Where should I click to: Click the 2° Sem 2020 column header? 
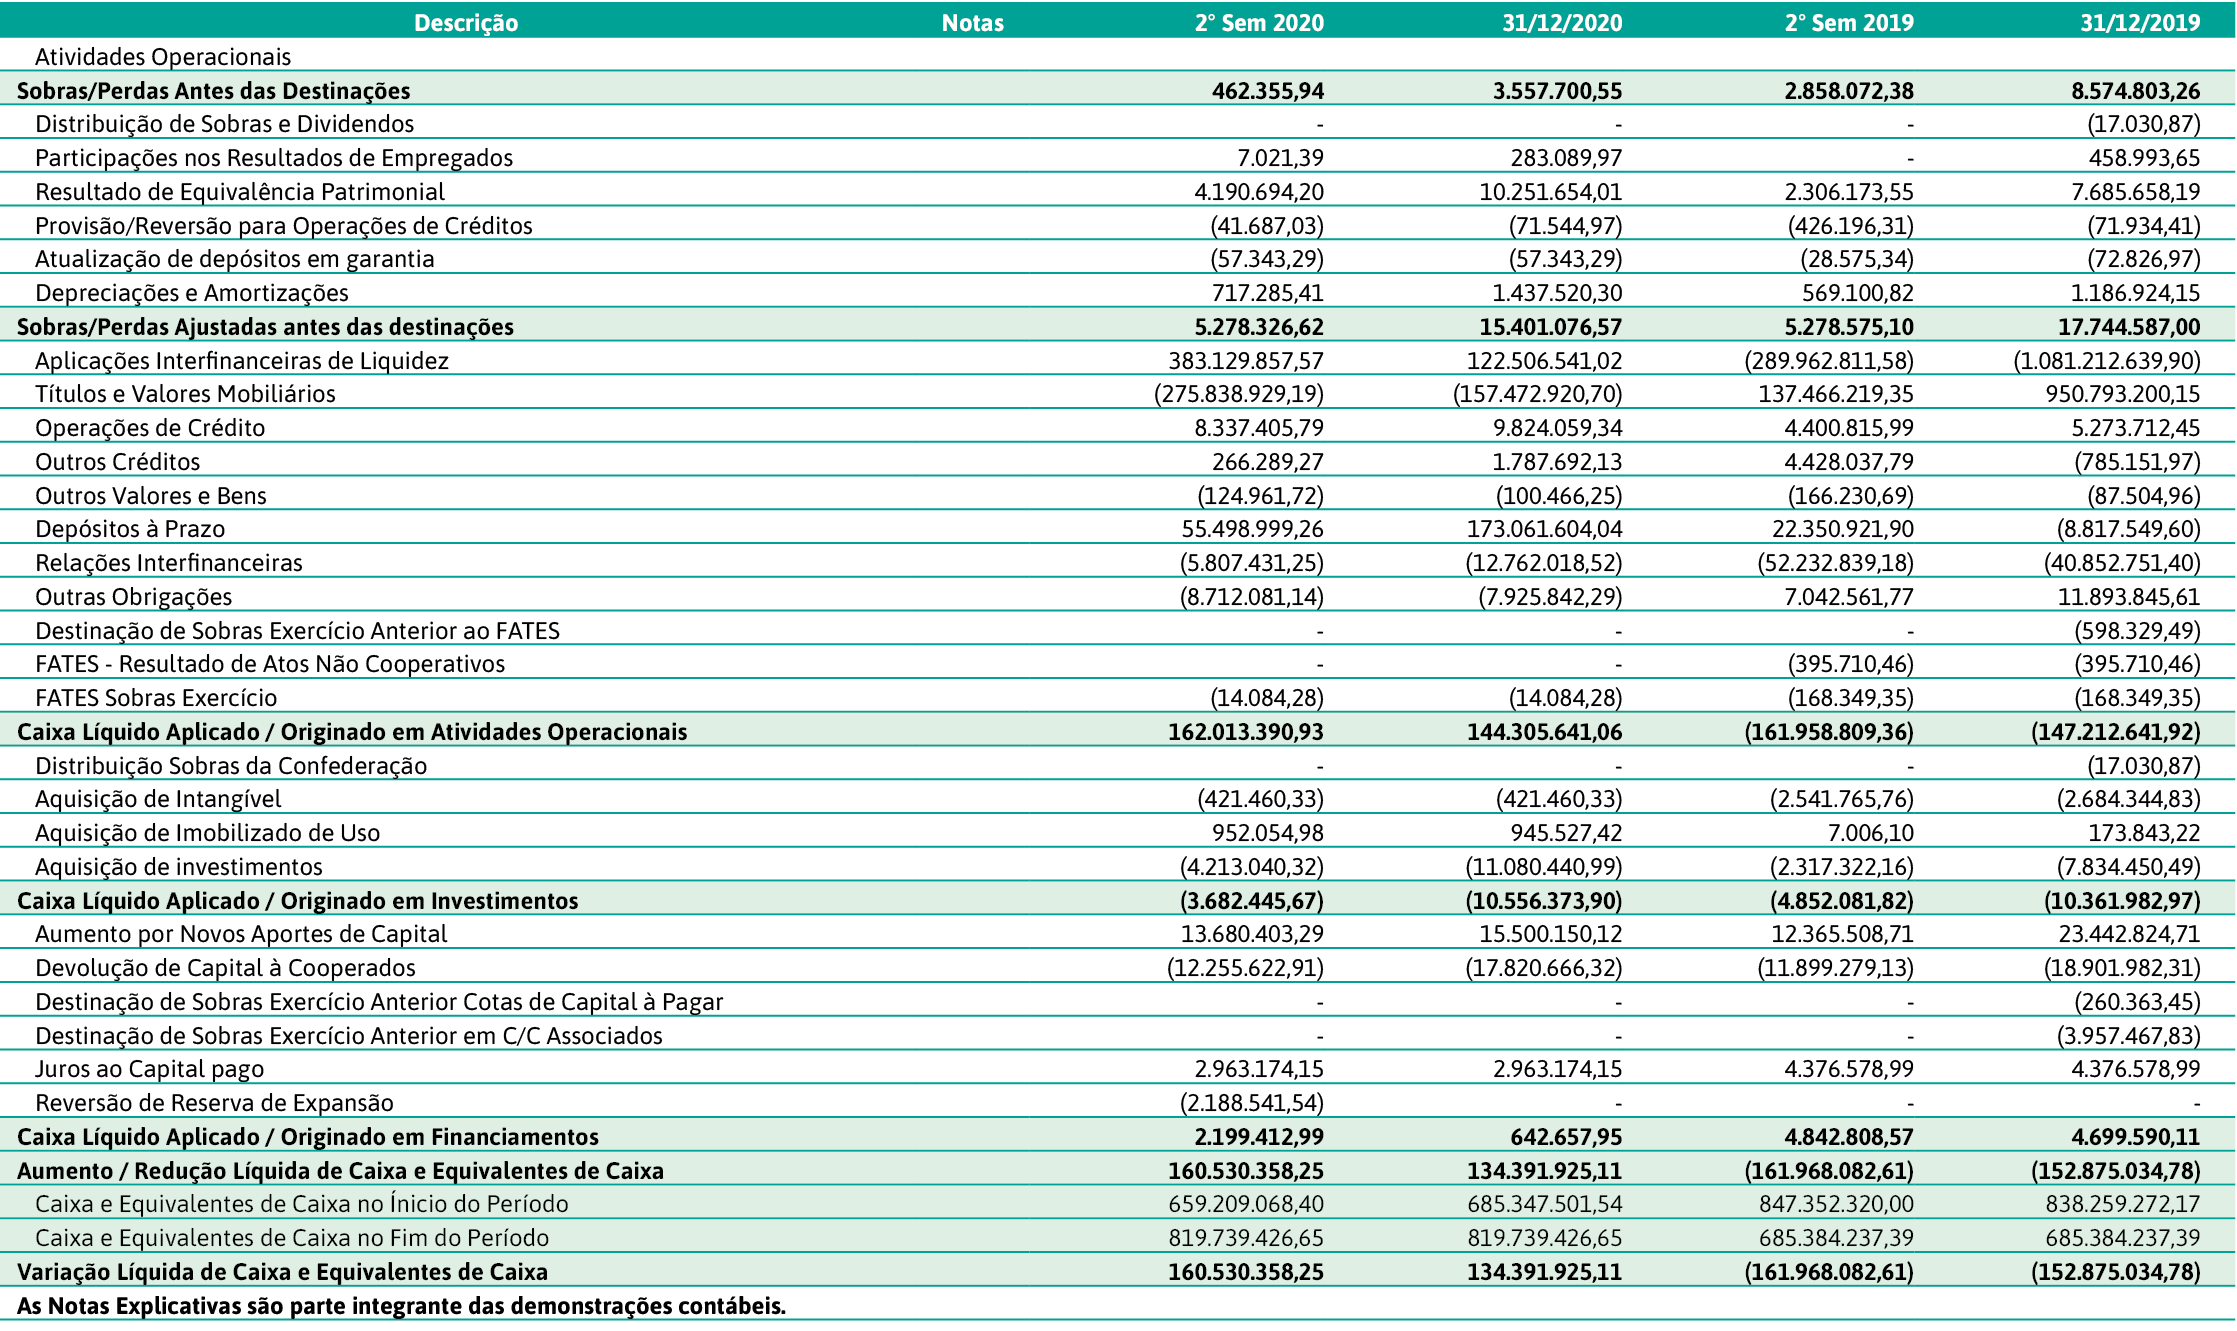point(1258,22)
